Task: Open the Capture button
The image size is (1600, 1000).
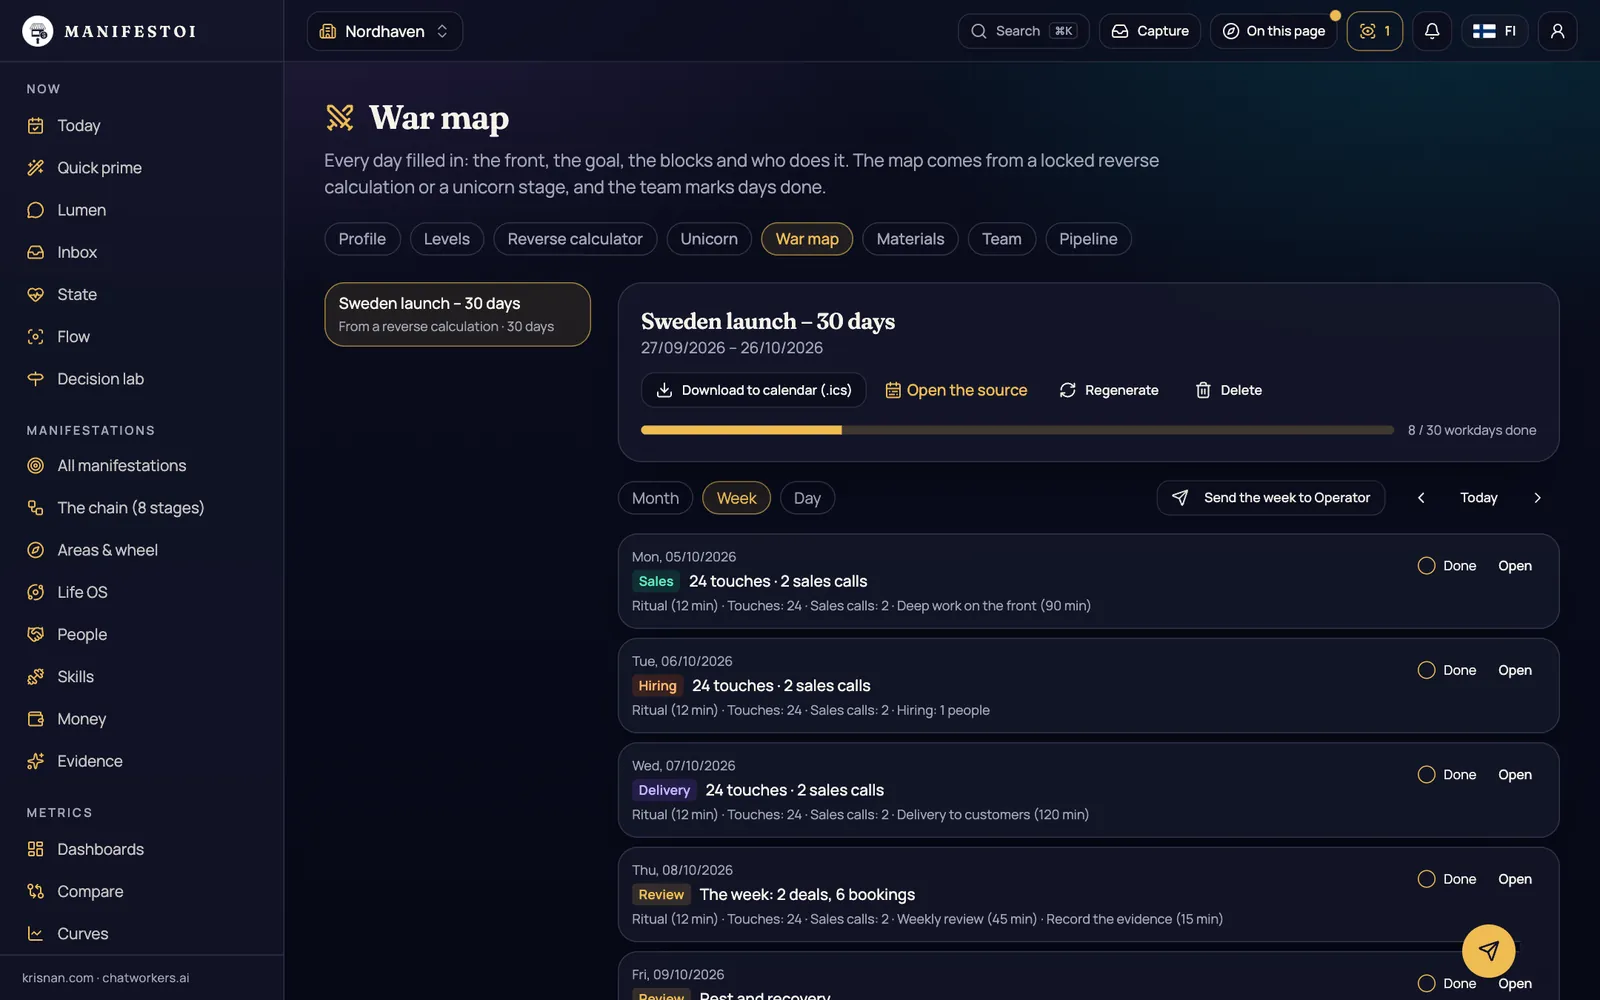Action: coord(1150,31)
